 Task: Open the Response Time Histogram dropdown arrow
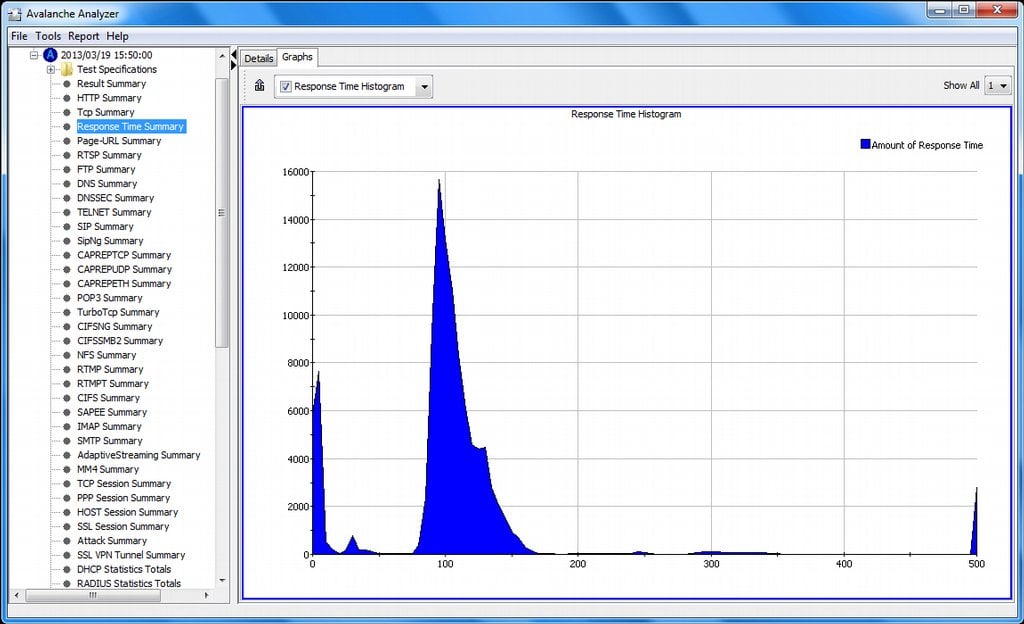424,86
